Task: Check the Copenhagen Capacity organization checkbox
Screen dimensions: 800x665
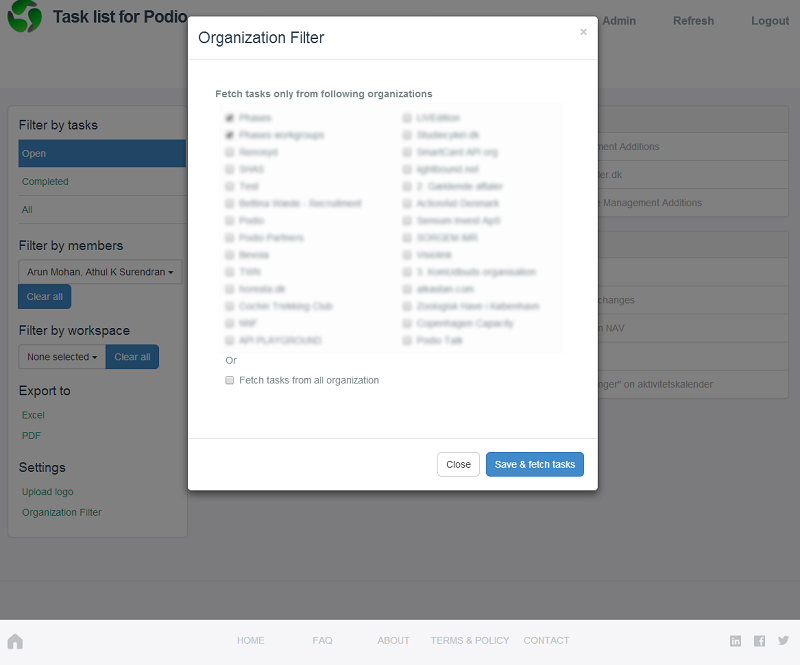Action: [407, 324]
